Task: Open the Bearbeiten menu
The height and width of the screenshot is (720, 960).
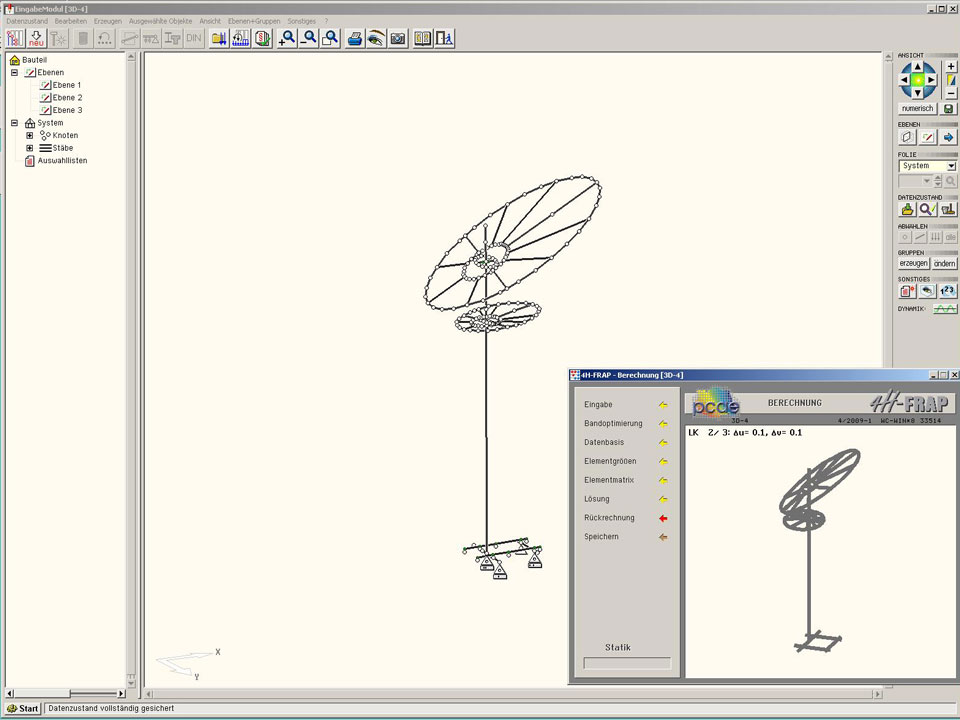Action: 70,21
